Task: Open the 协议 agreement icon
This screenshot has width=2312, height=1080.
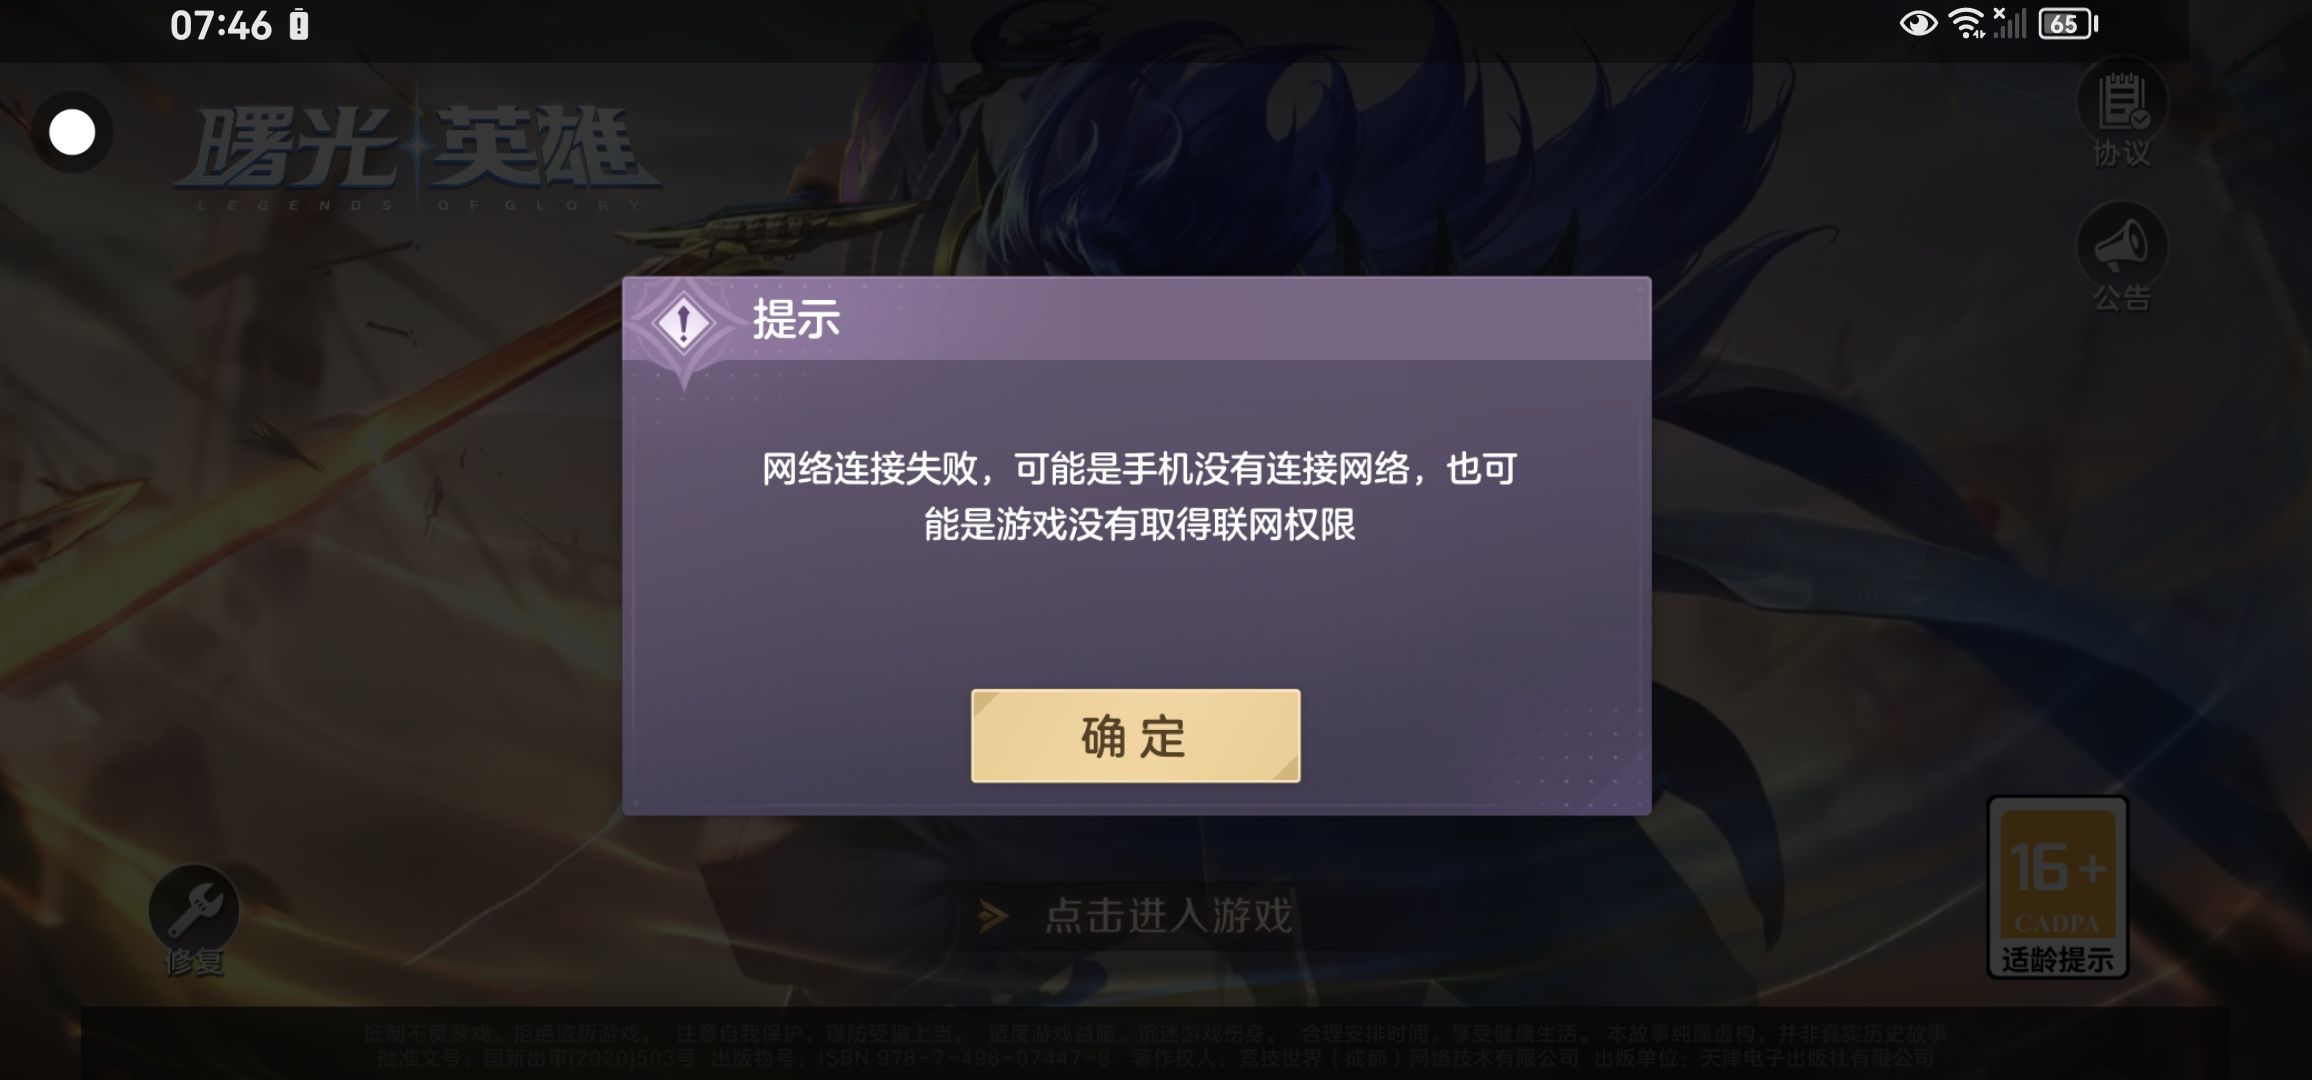Action: pos(2122,116)
